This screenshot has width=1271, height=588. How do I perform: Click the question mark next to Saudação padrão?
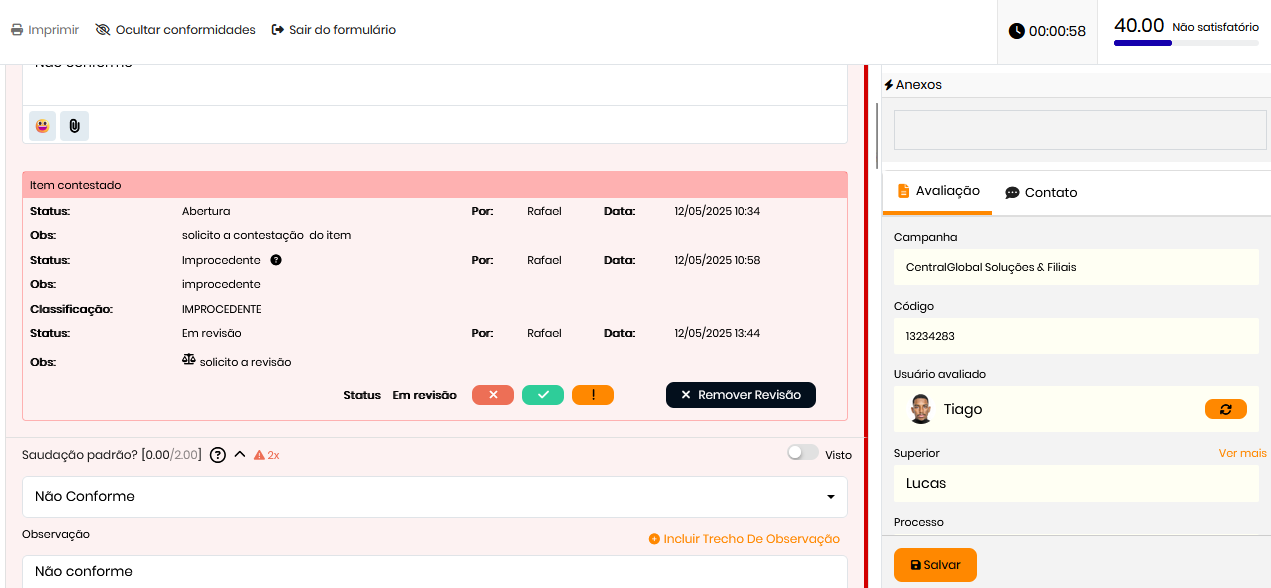pos(217,455)
